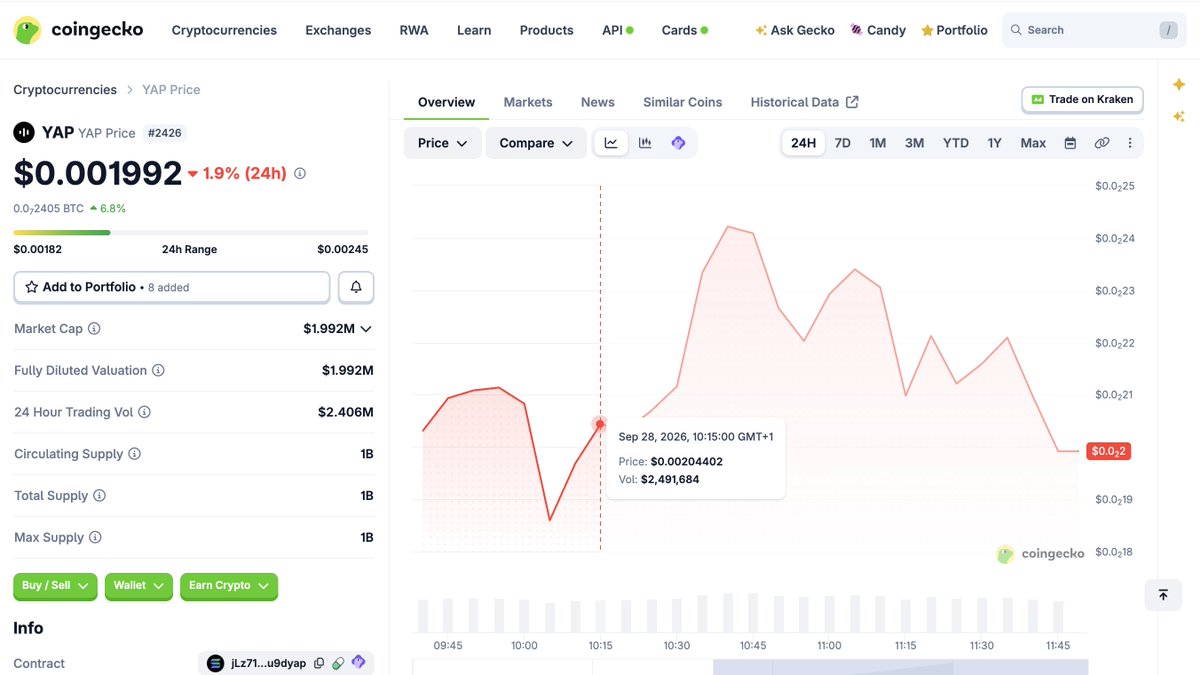The height and width of the screenshot is (675, 1200).
Task: Select the Max time range
Action: pos(1033,143)
